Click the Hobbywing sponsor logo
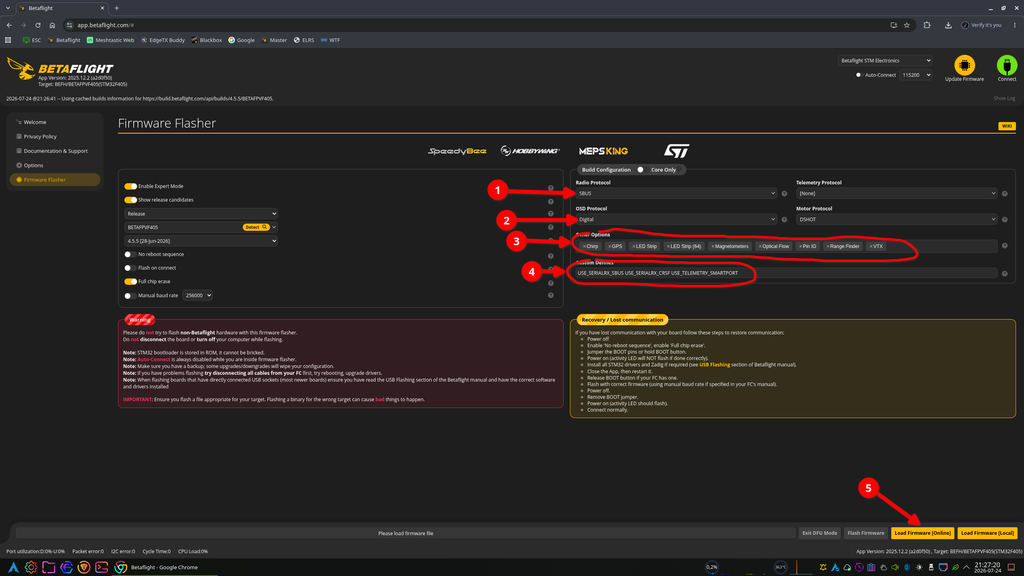Viewport: 1024px width, 576px height. tap(530, 151)
